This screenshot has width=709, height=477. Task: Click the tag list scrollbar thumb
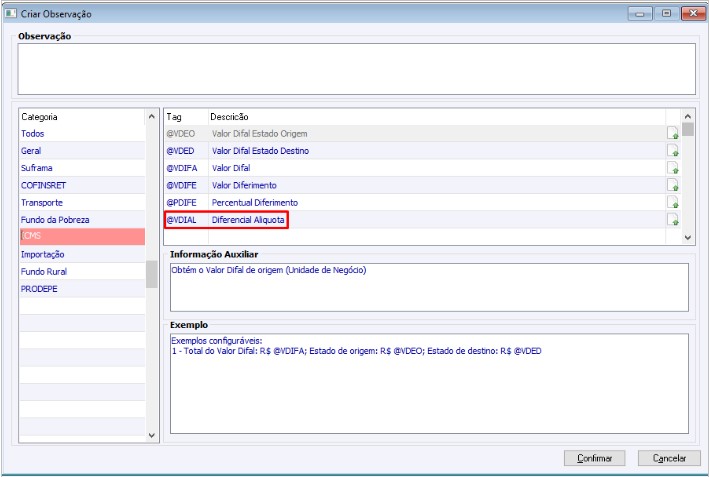(x=688, y=129)
